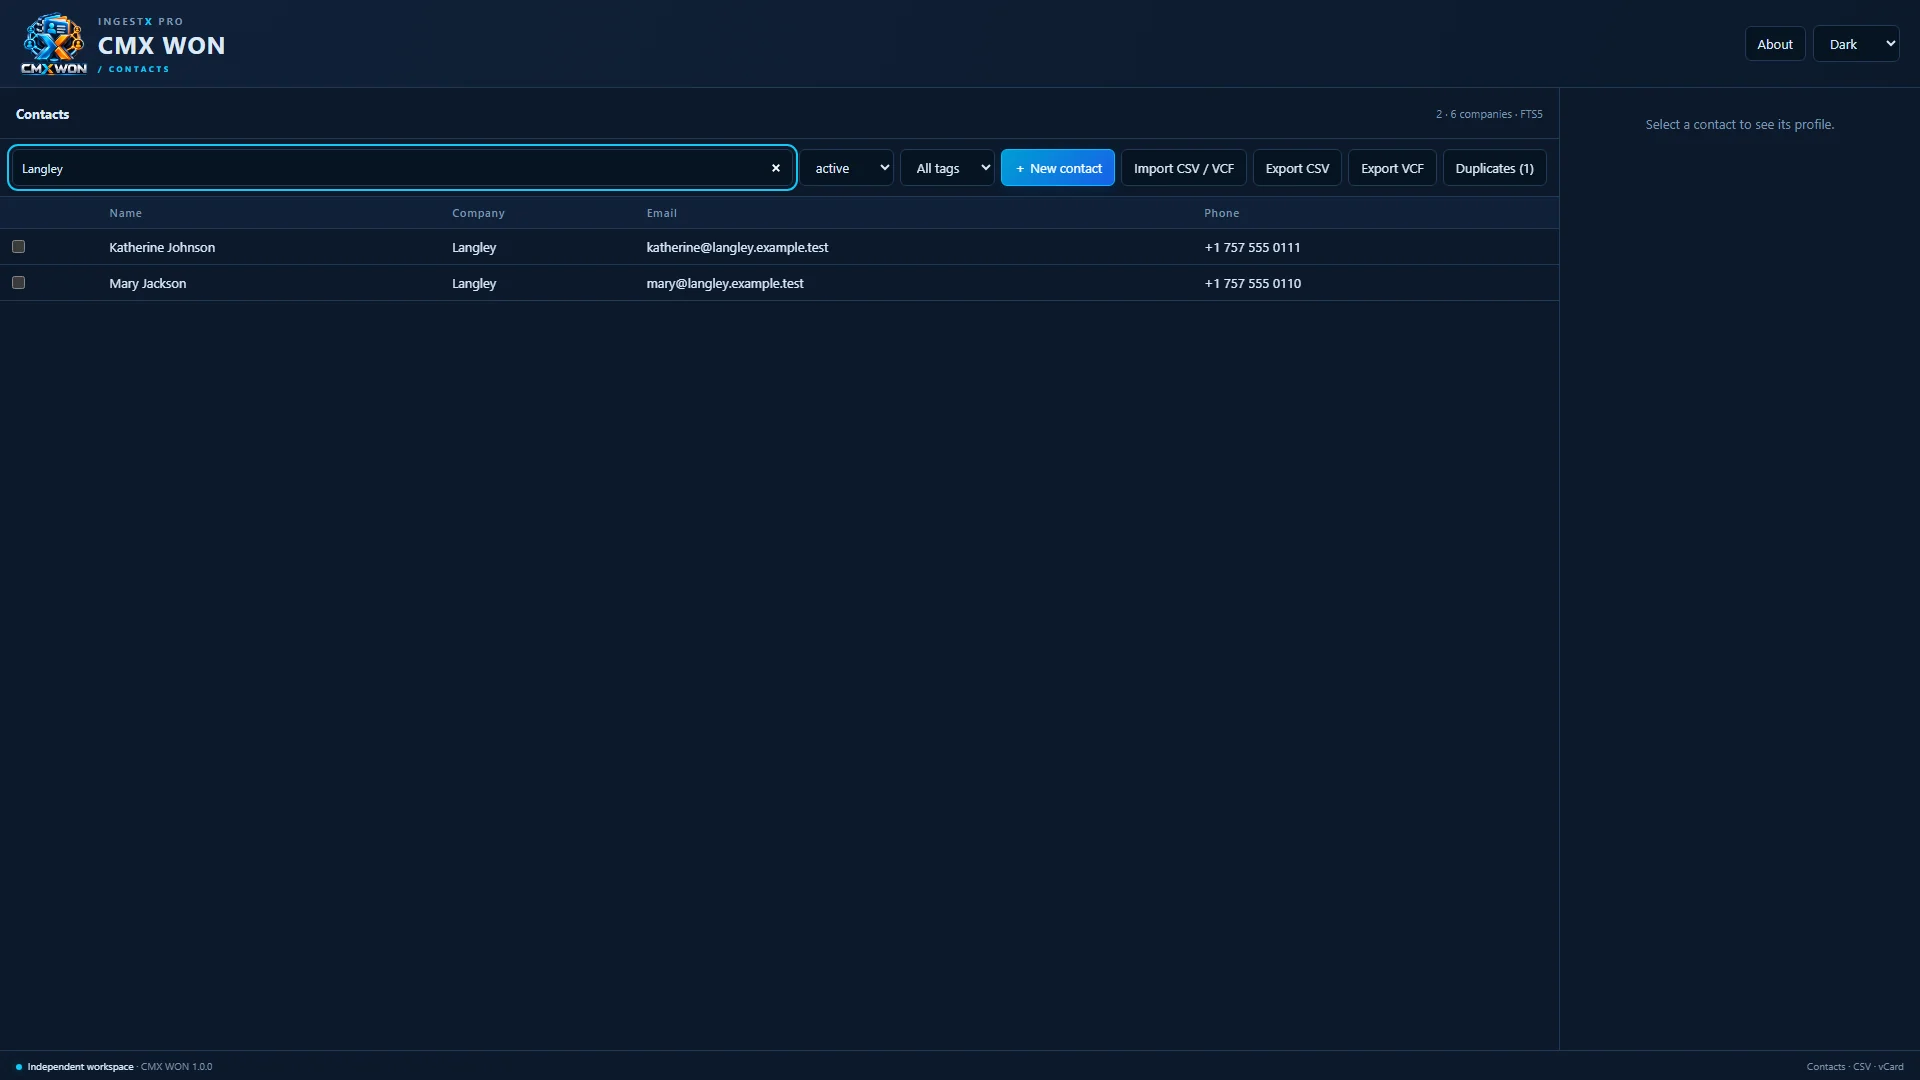Click 'Contacts · CSV · vCard' footer text

pos(1855,1066)
